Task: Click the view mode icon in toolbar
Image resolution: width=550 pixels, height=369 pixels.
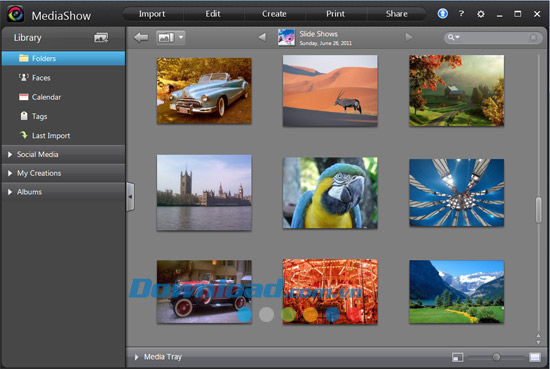Action: coord(166,37)
